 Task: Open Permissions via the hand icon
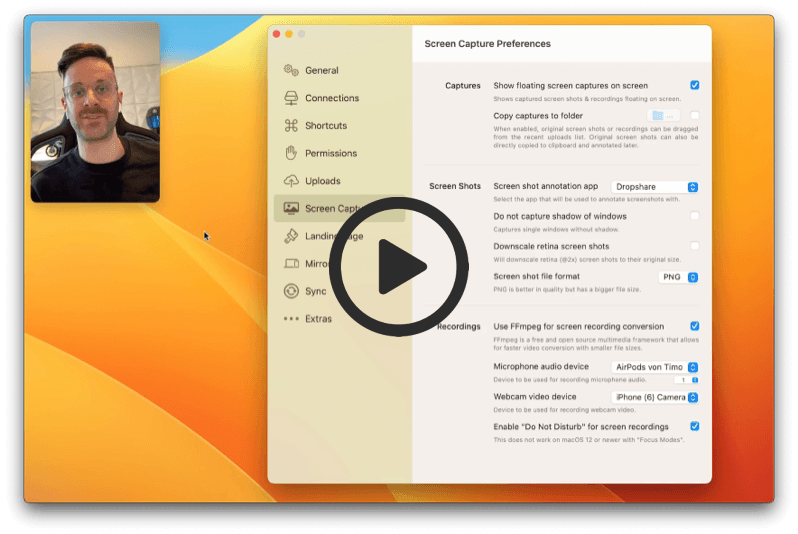pyautogui.click(x=291, y=153)
